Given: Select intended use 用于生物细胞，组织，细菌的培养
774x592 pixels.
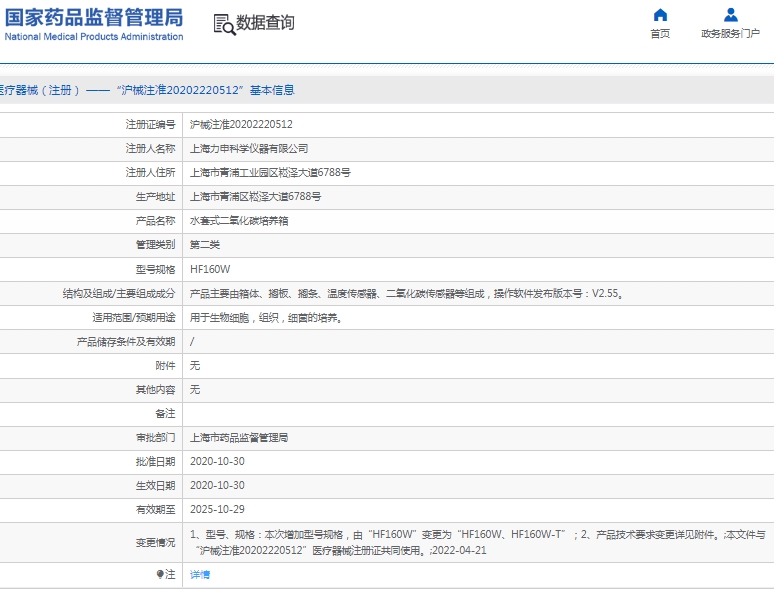Looking at the screenshot, I should [266, 317].
